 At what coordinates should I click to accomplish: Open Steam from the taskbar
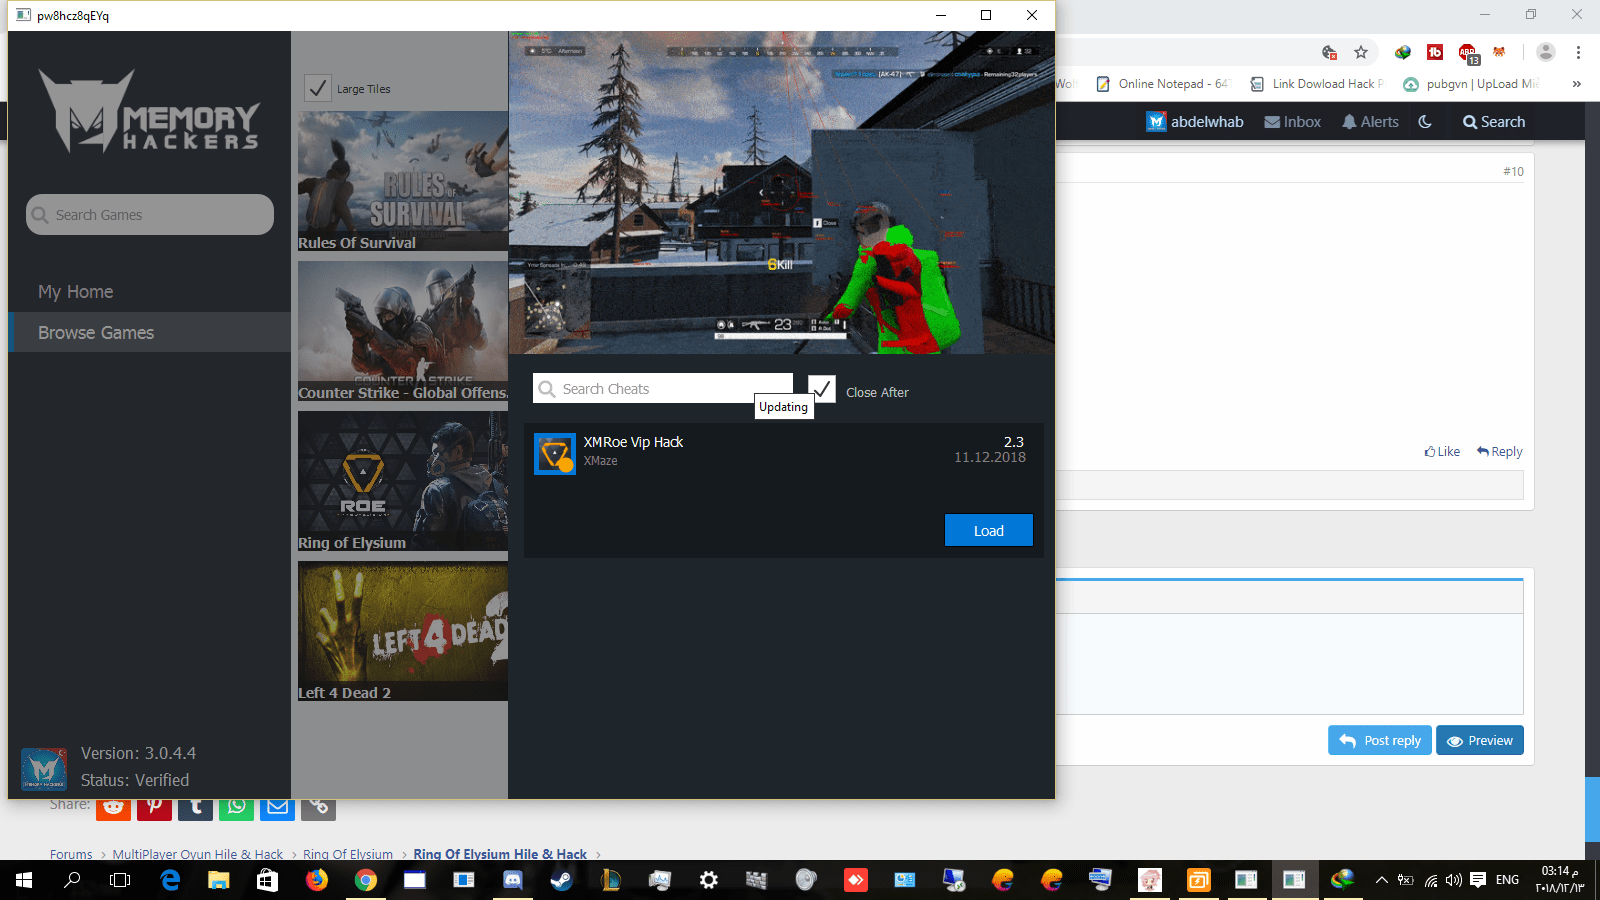click(x=562, y=880)
